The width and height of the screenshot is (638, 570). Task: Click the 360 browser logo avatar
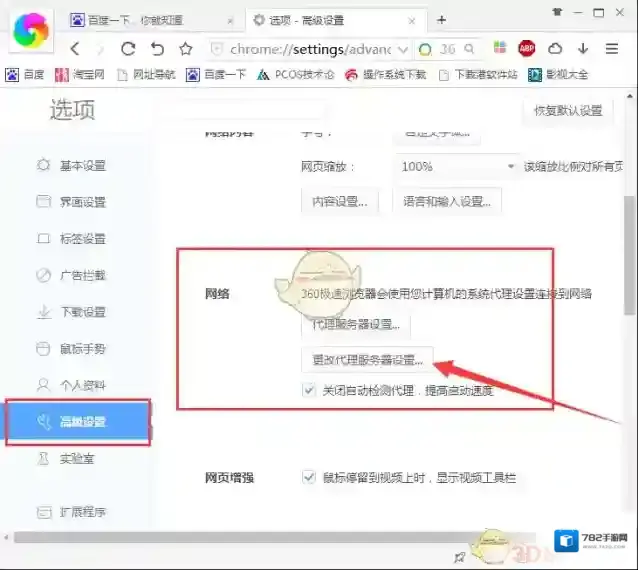(x=31, y=31)
